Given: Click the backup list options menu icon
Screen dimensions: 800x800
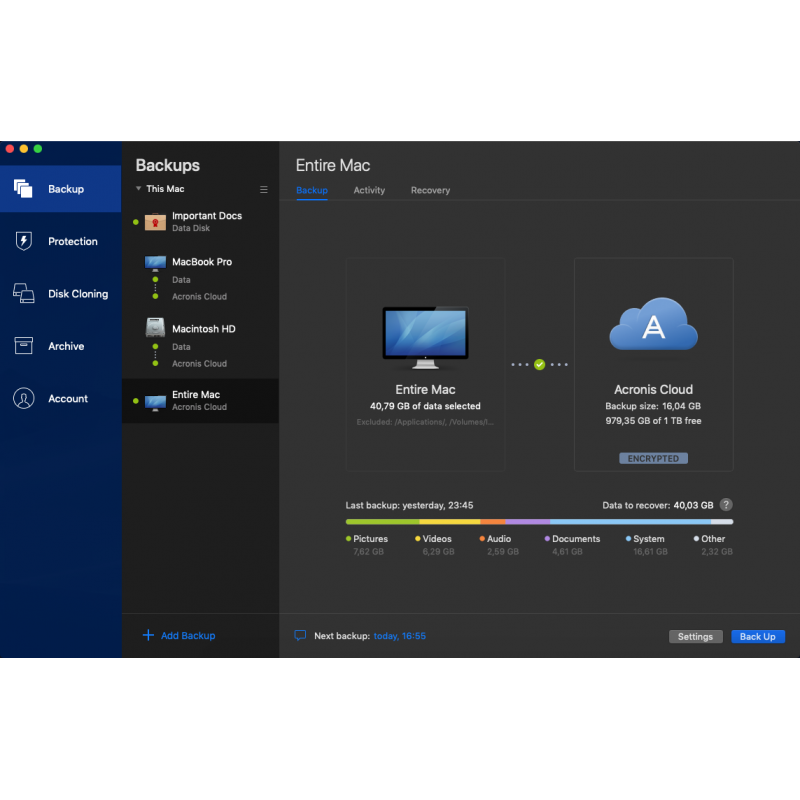Looking at the screenshot, I should pyautogui.click(x=264, y=189).
